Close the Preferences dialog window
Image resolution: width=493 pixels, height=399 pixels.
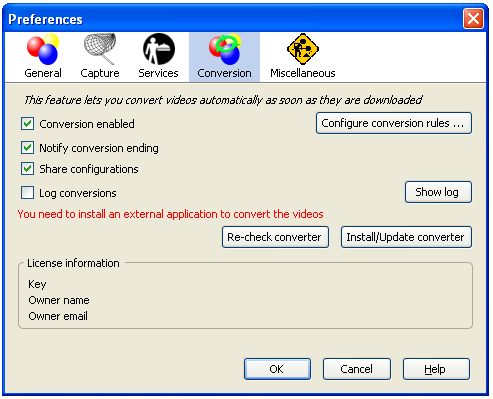pos(473,19)
